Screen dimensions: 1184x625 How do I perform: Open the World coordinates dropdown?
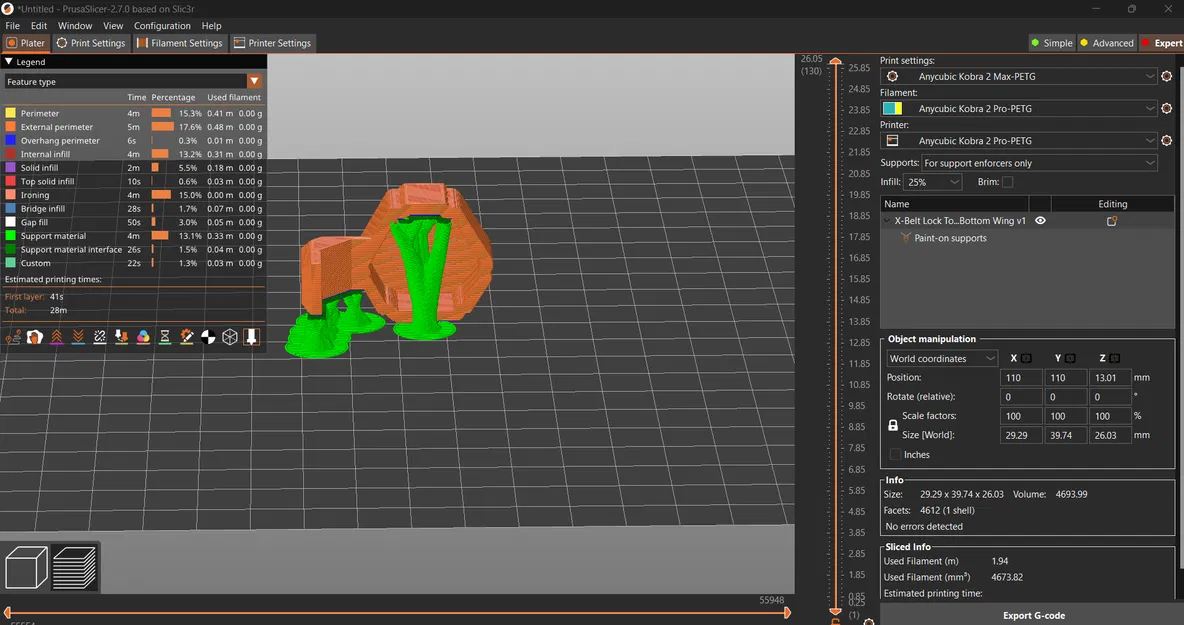coord(942,359)
